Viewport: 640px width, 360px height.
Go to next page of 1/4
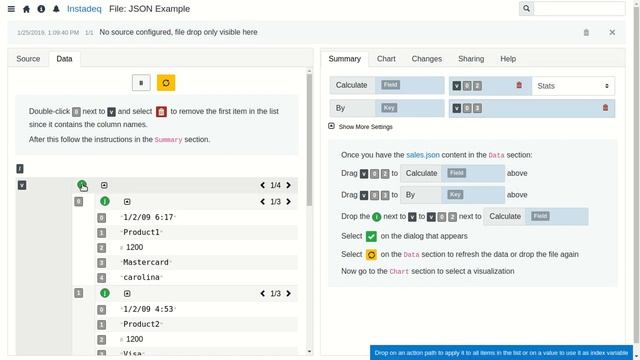[x=289, y=185]
